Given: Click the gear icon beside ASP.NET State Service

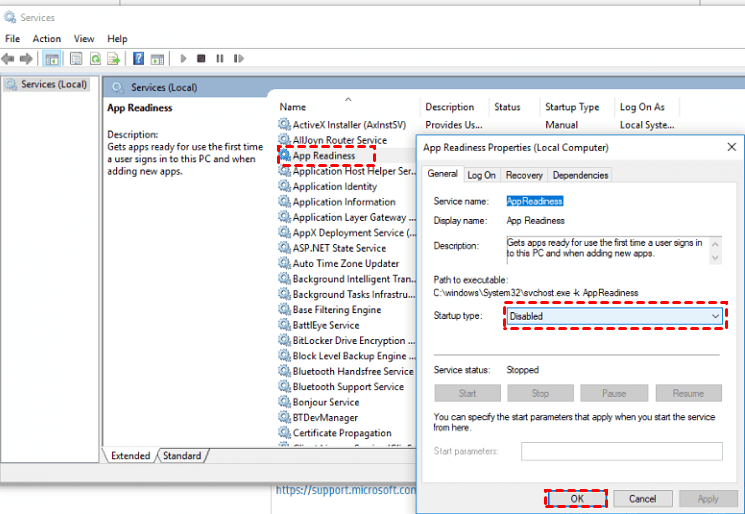Looking at the screenshot, I should click(x=284, y=248).
